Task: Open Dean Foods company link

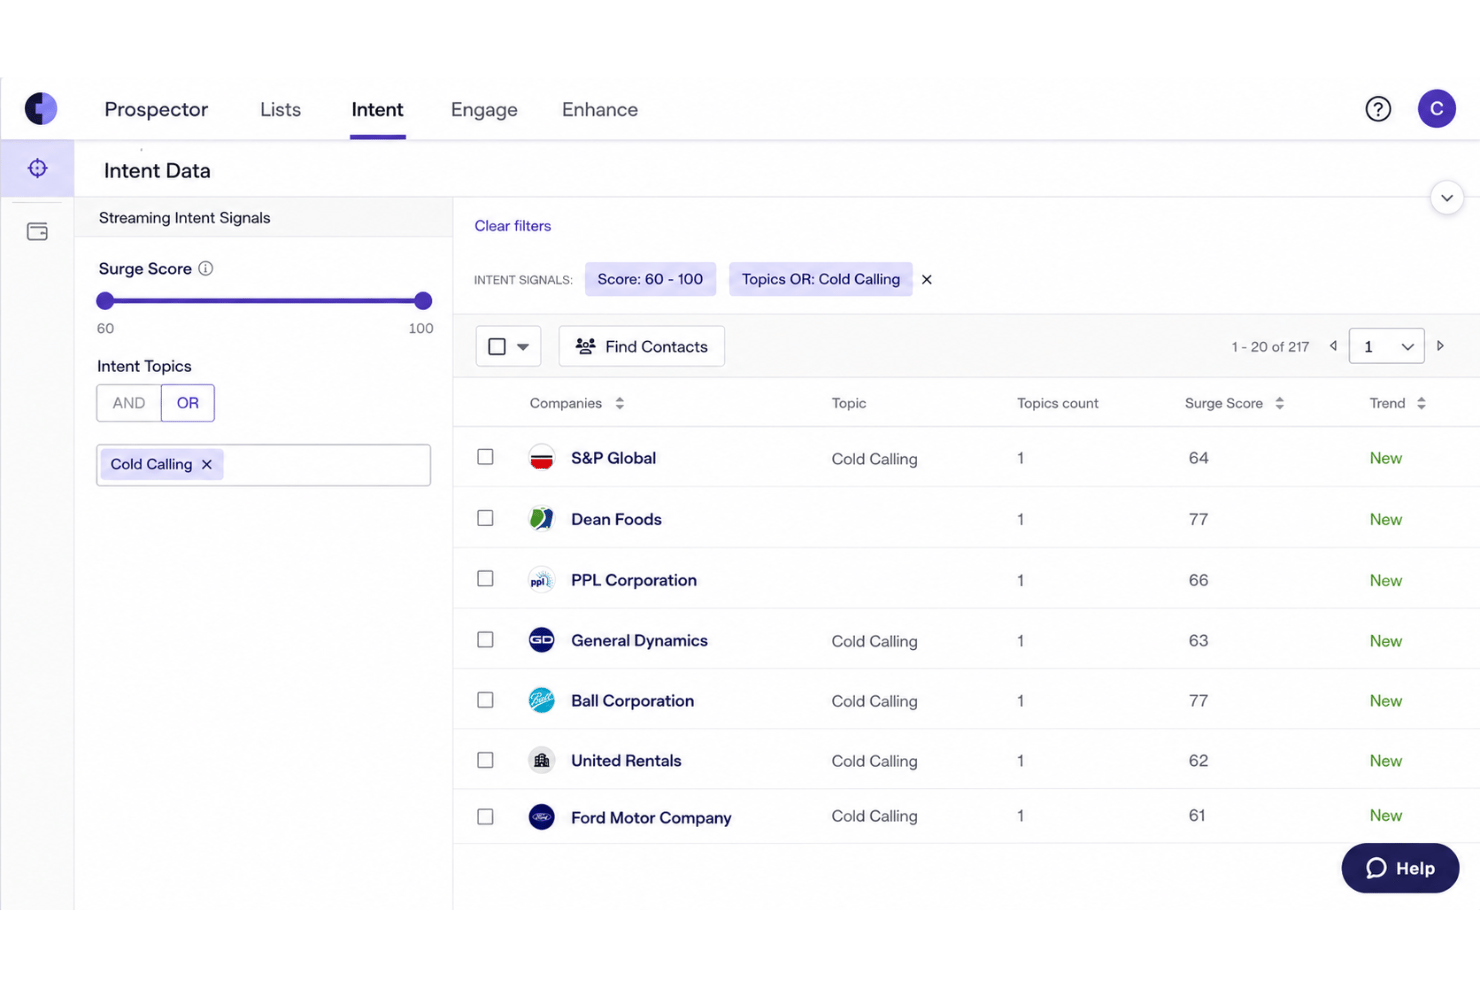Action: point(616,519)
